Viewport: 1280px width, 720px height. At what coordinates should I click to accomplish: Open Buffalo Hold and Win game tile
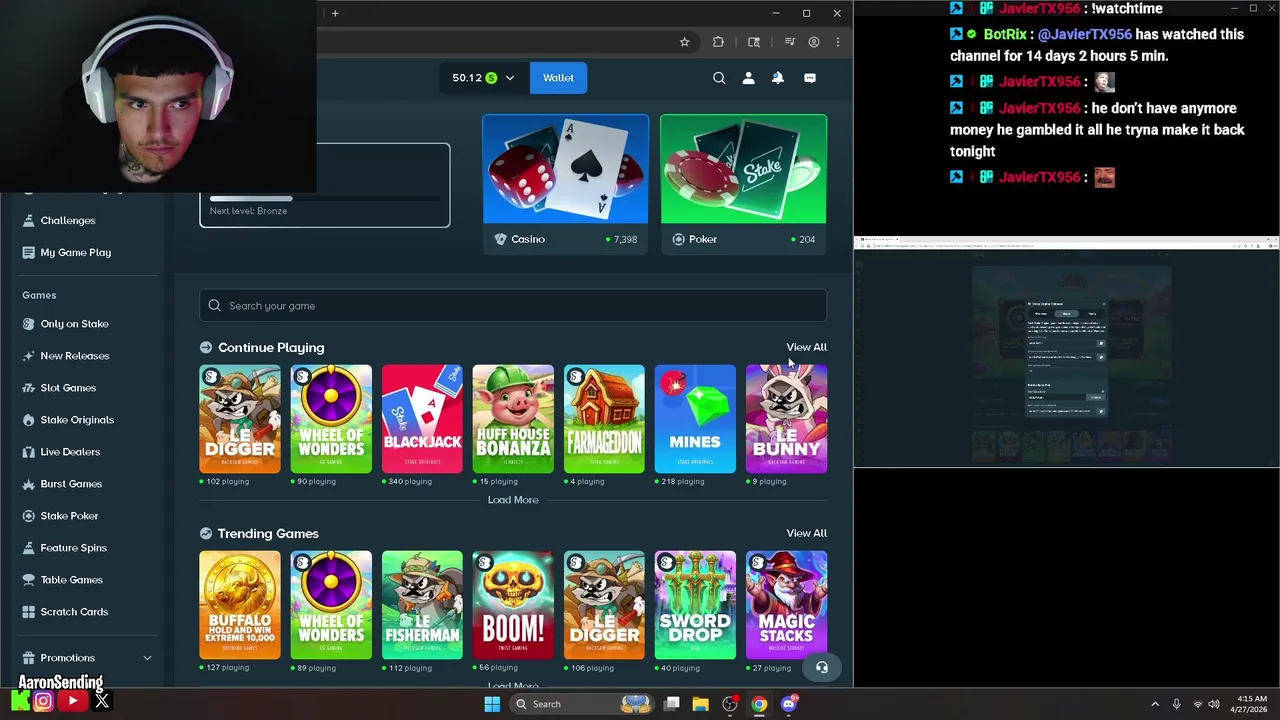[240, 605]
